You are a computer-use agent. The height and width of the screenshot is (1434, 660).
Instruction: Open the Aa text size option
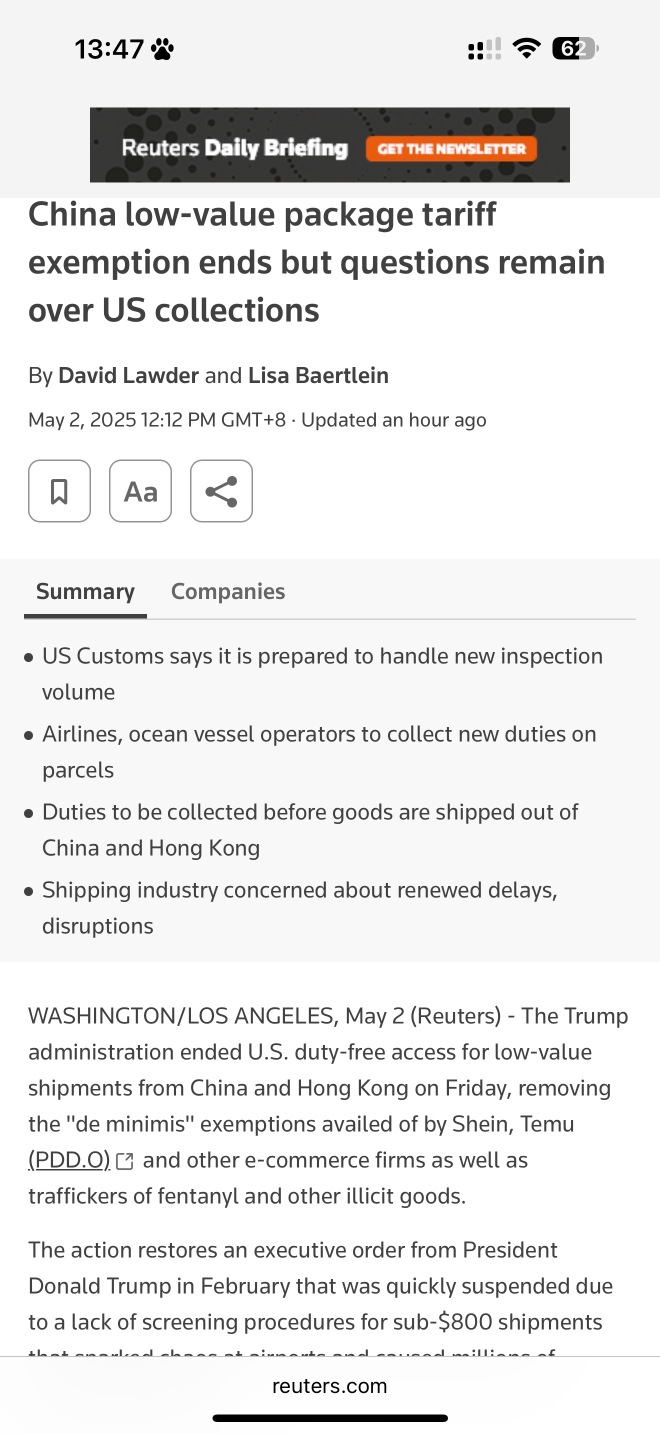click(x=140, y=491)
